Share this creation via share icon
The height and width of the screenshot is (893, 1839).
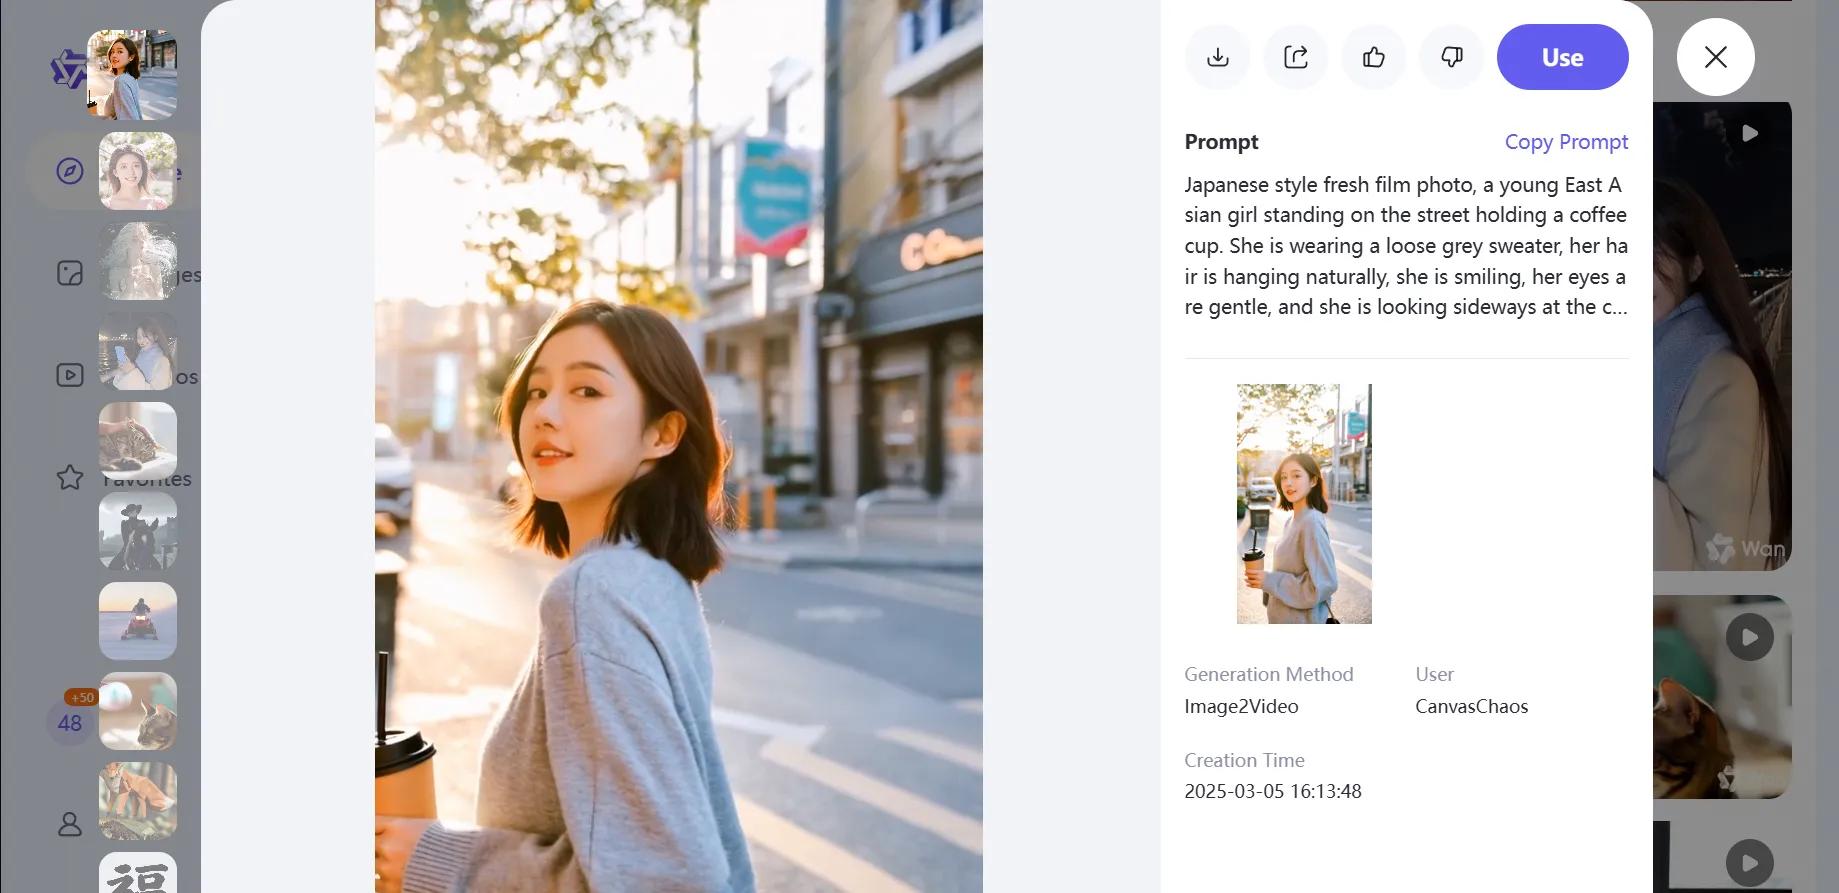pos(1295,57)
